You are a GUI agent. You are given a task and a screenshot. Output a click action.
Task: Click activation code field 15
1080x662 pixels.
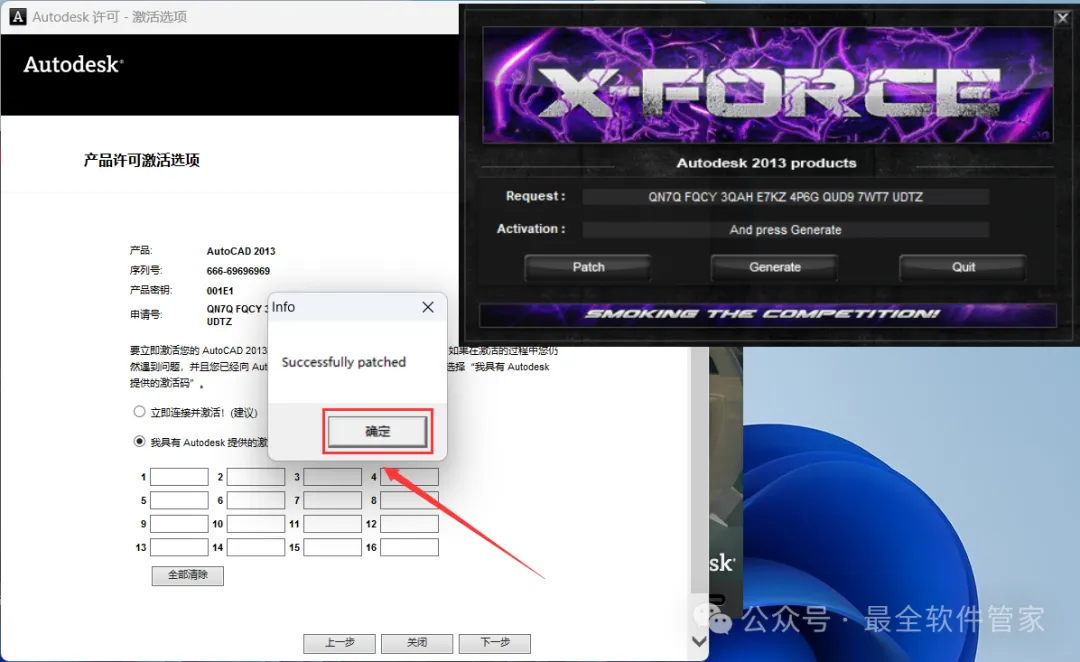click(333, 547)
